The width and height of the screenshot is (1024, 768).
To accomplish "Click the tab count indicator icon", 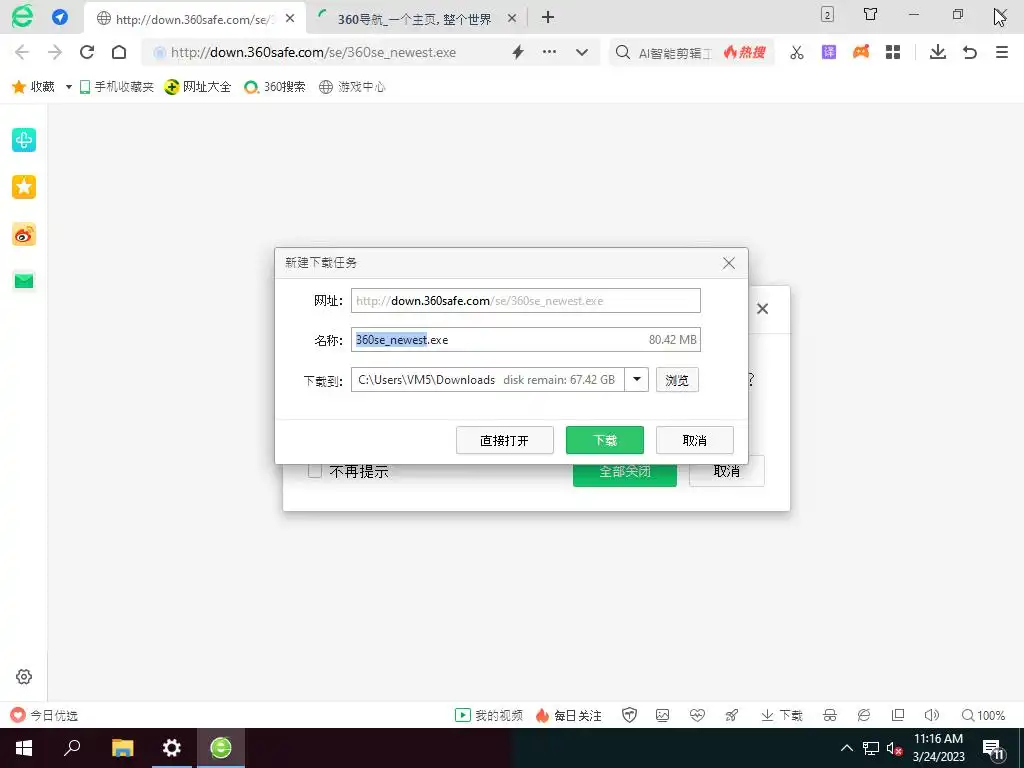I will [x=827, y=14].
